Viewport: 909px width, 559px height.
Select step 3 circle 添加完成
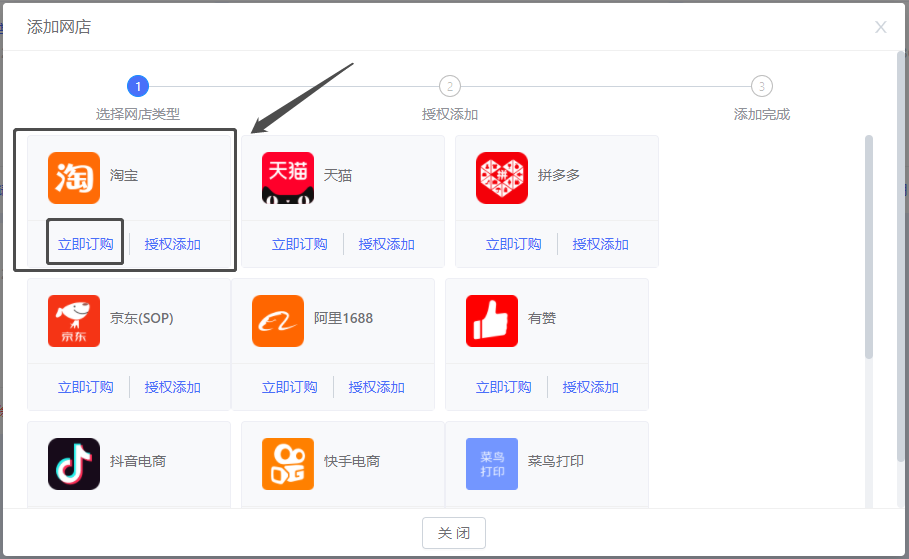point(762,86)
